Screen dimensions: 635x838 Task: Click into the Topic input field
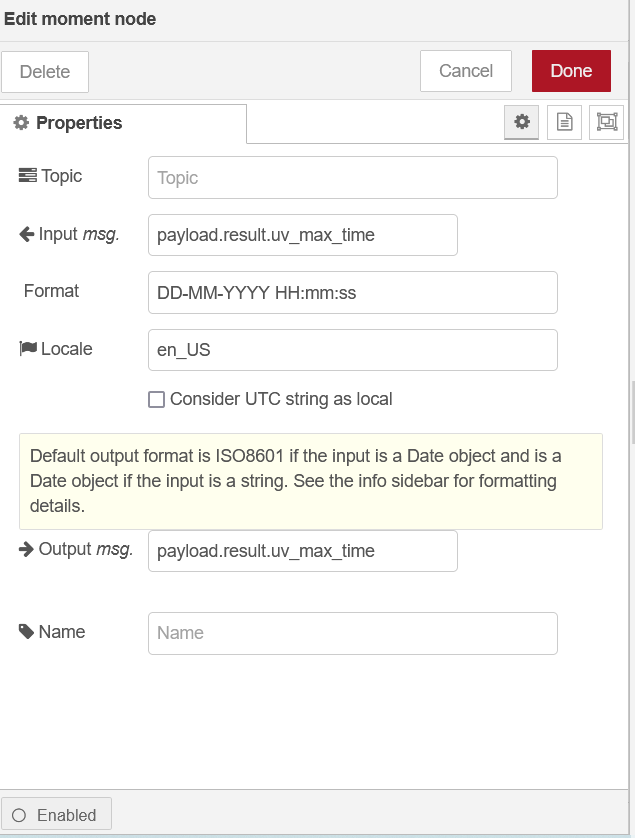tap(352, 178)
